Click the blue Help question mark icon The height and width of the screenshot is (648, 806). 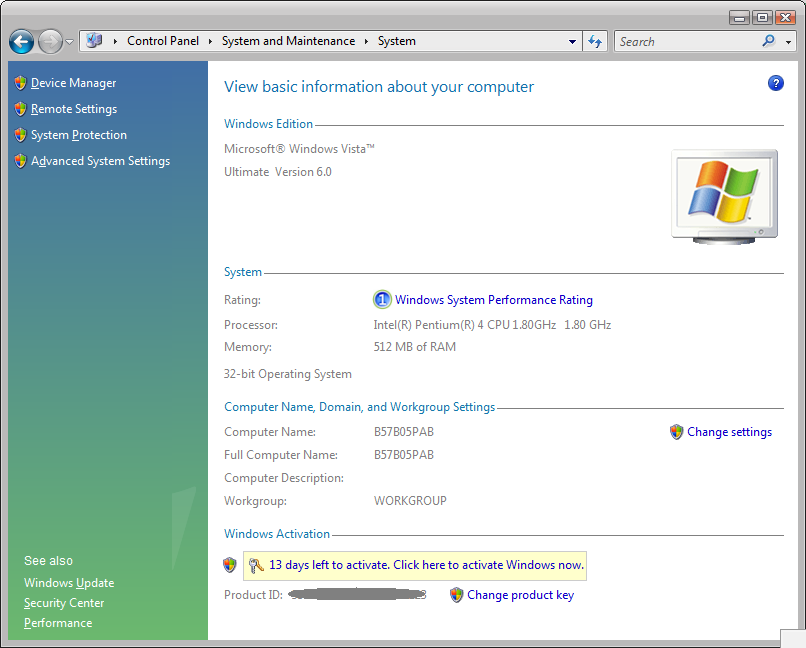[776, 83]
